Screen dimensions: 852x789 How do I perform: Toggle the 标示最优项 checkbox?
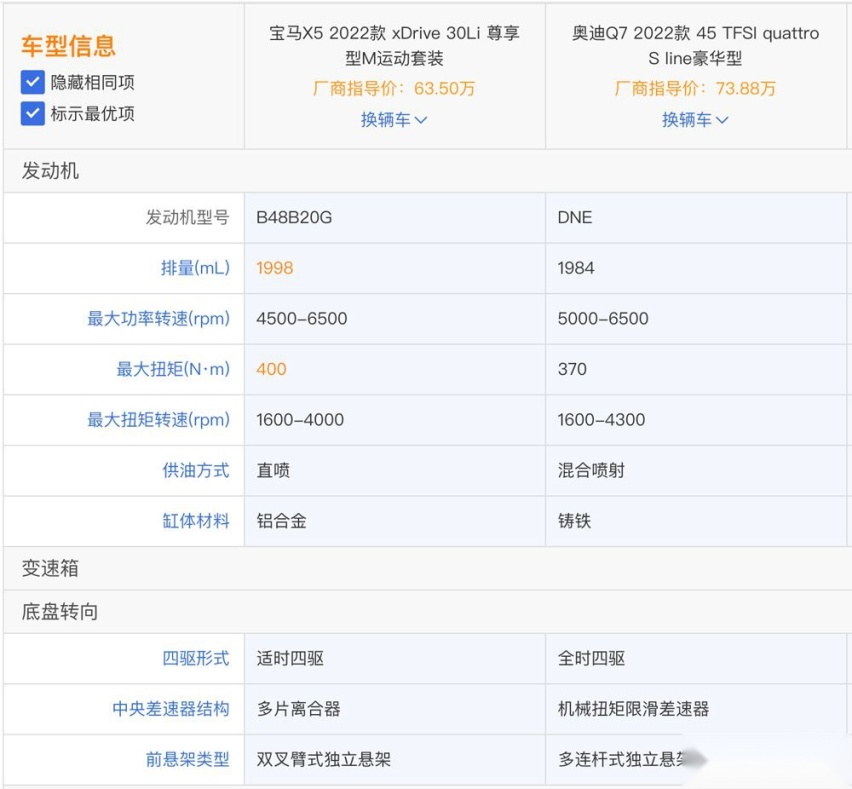pyautogui.click(x=33, y=114)
